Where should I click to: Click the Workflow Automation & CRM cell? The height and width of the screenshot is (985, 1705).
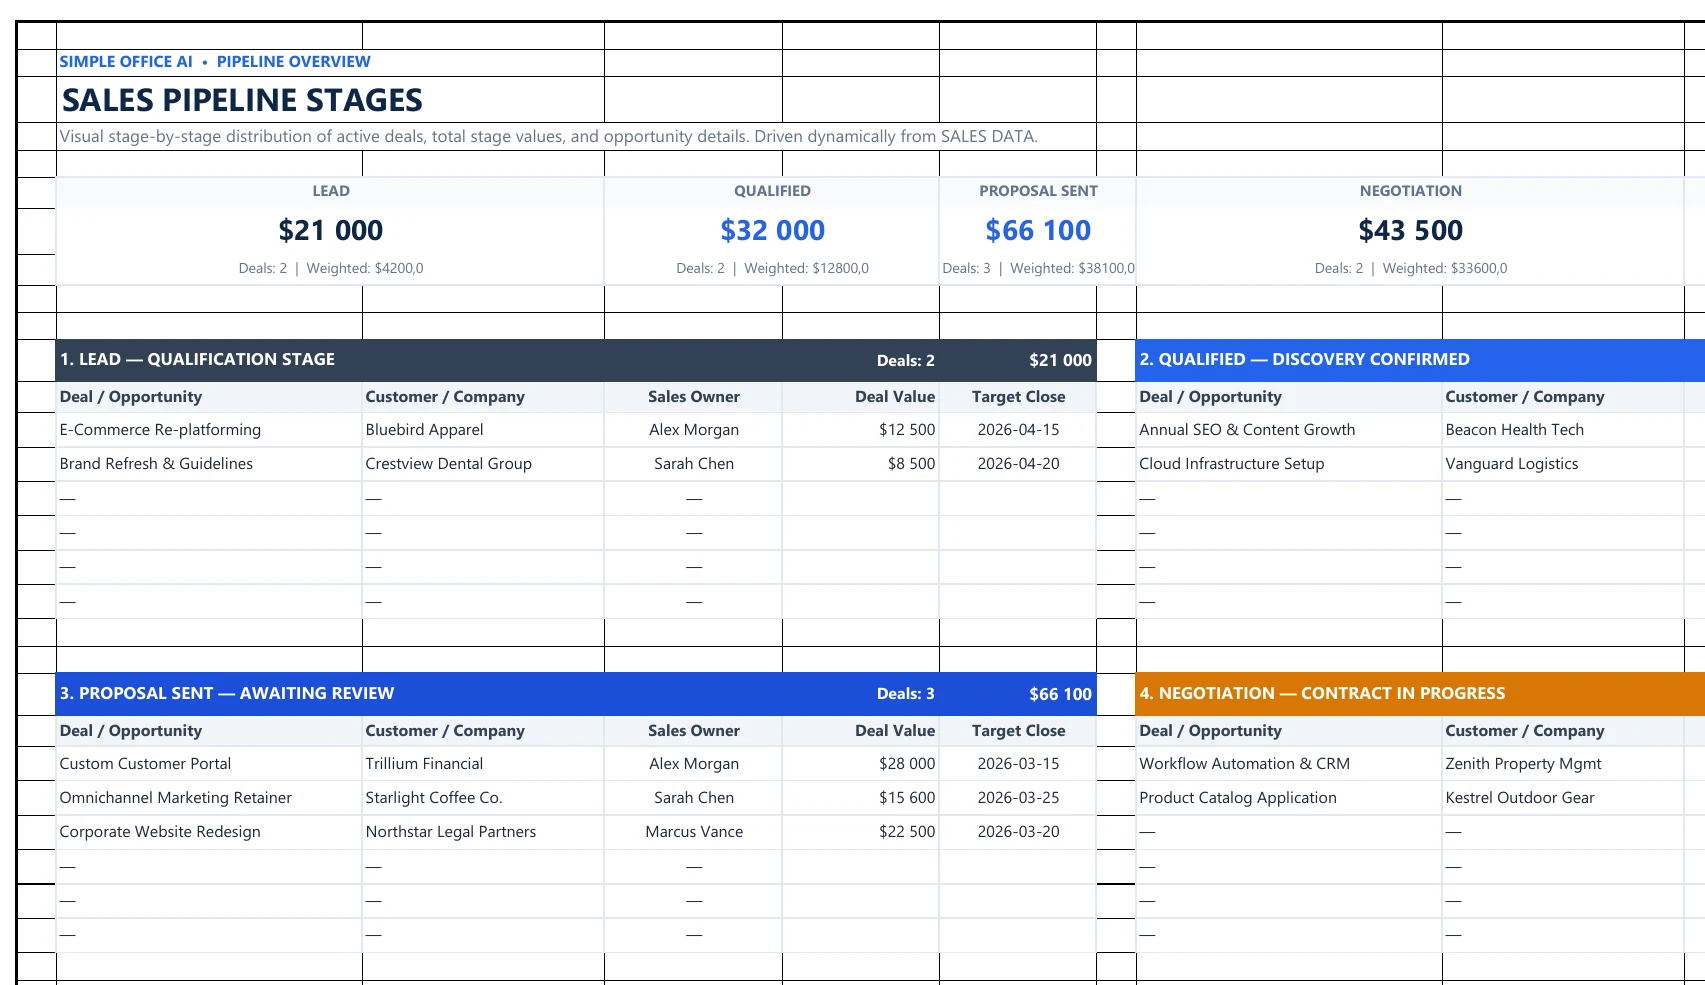tap(1289, 764)
